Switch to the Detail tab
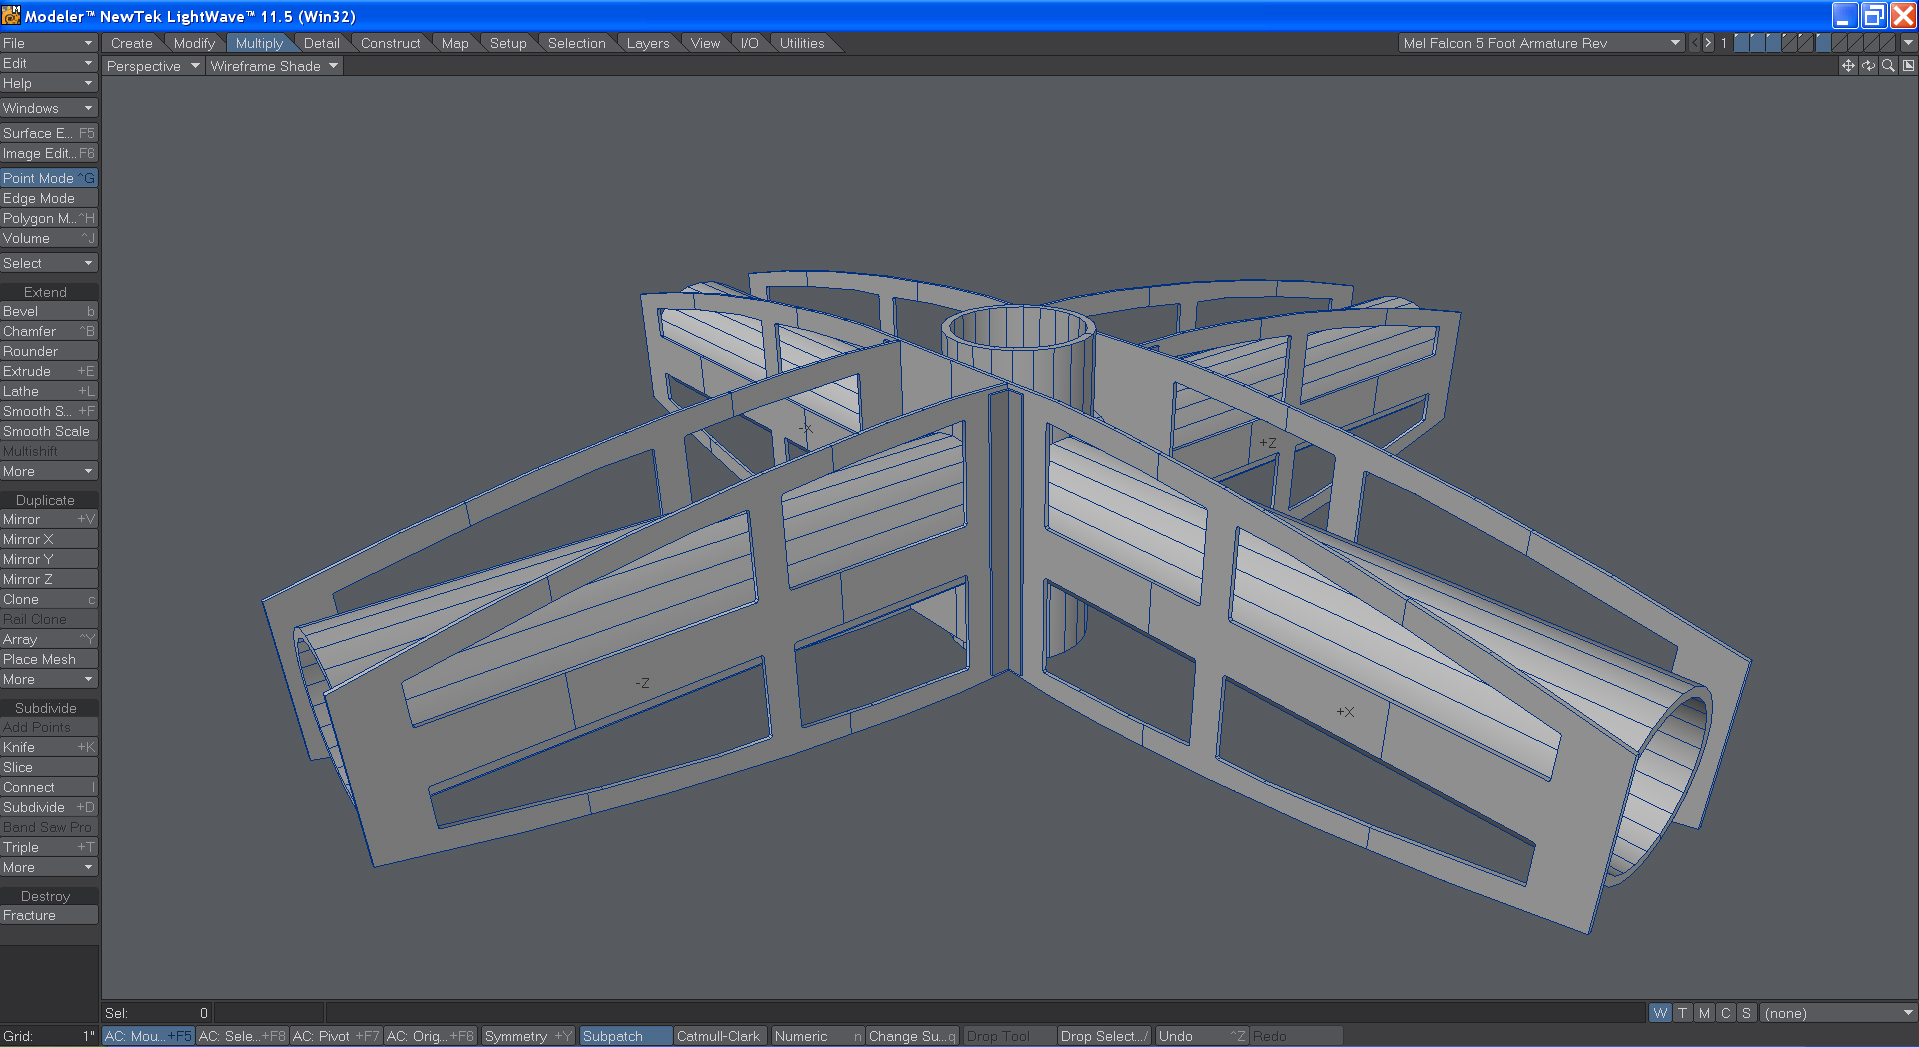Screen dimensions: 1919x1047 (x=322, y=43)
